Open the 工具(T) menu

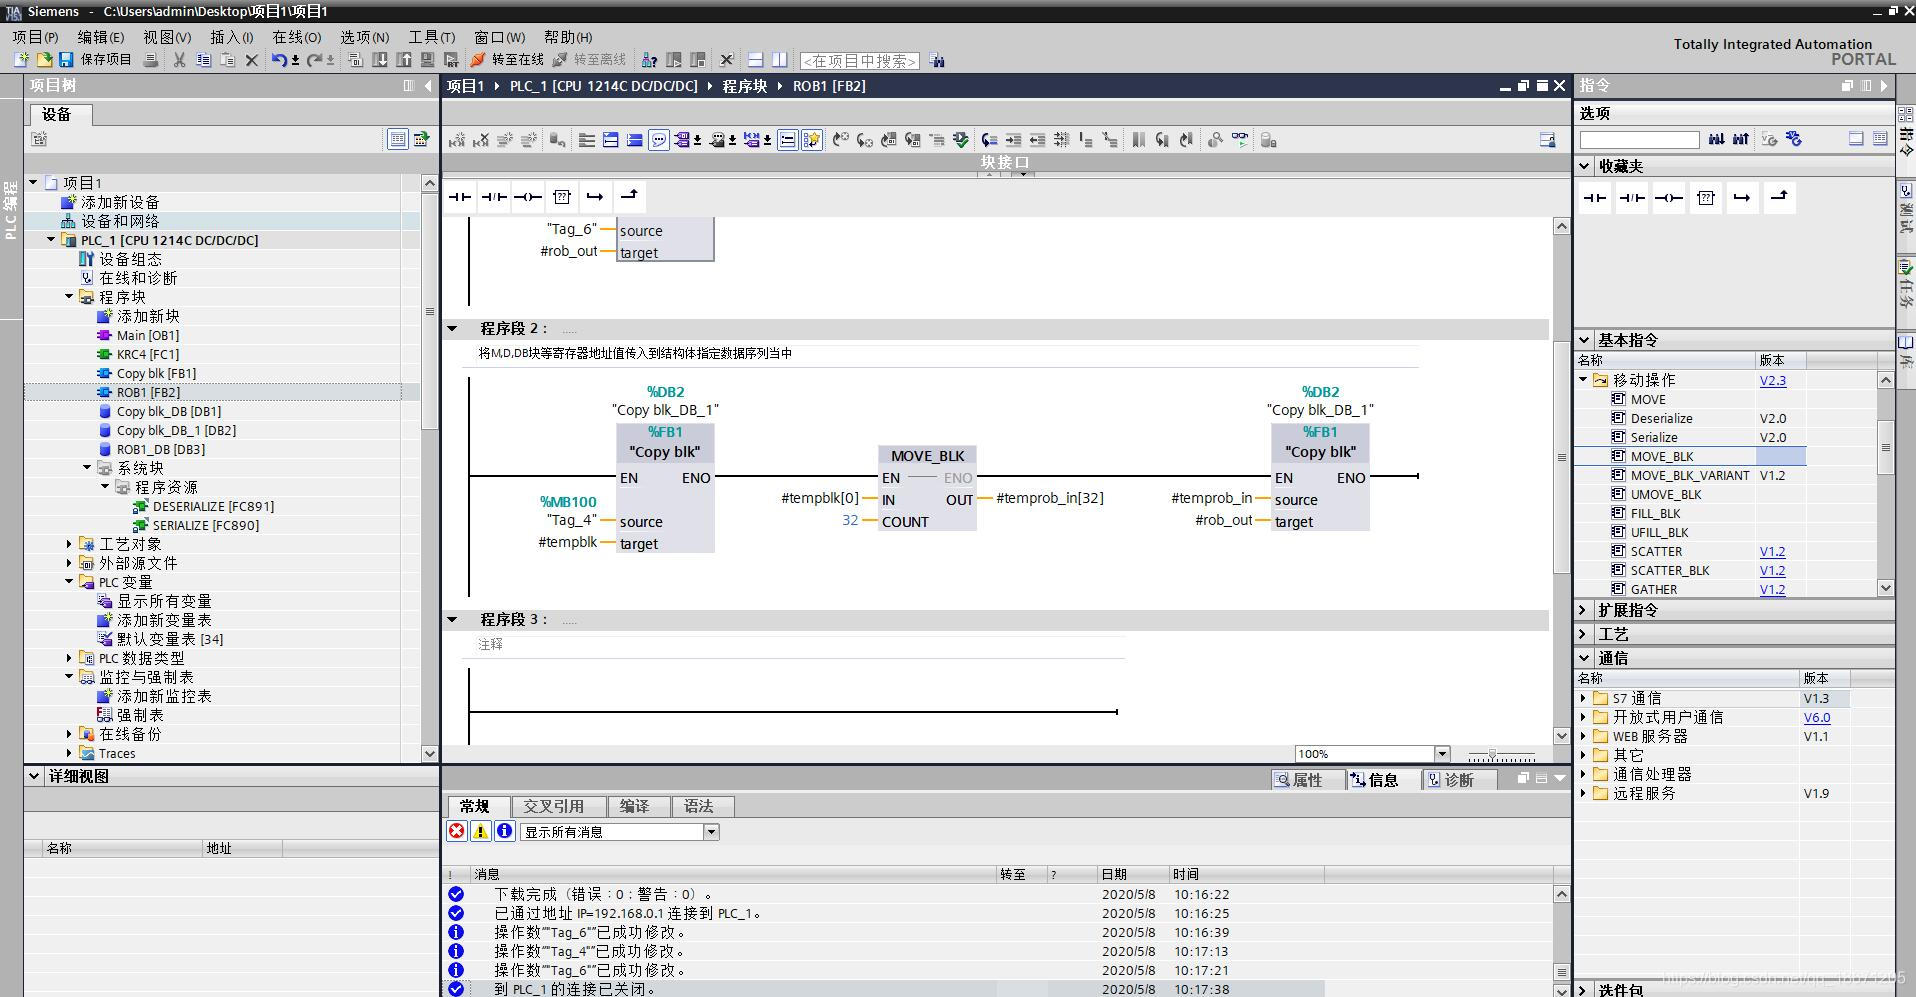[x=431, y=37]
